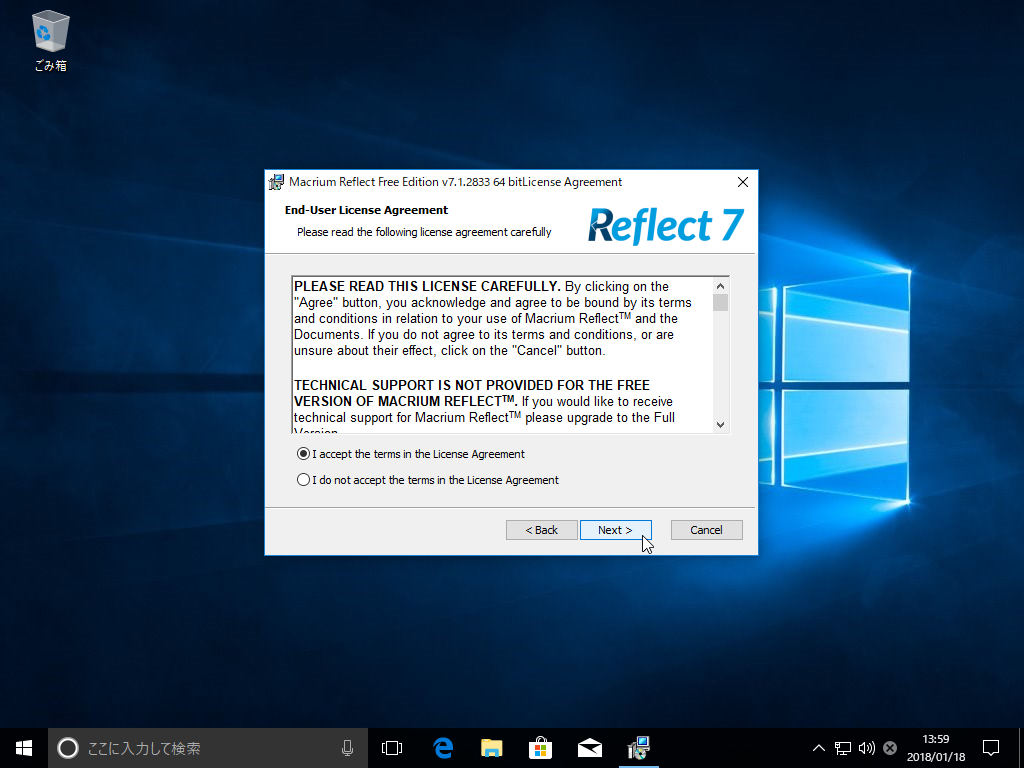Click the volume speaker icon
The image size is (1024, 768).
coord(867,748)
